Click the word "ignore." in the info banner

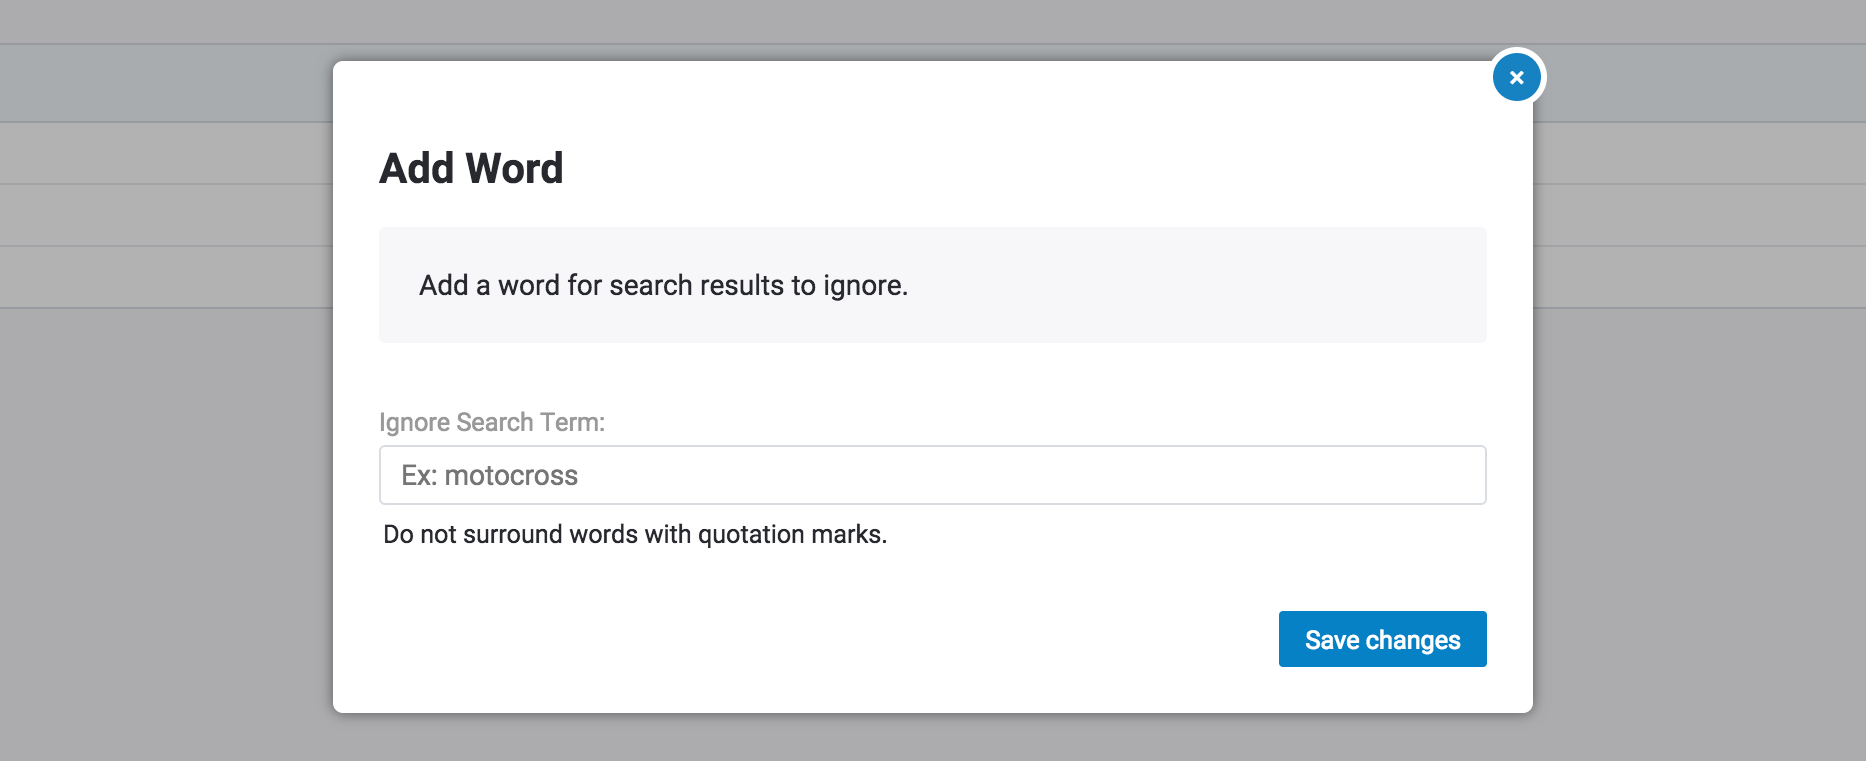(865, 286)
